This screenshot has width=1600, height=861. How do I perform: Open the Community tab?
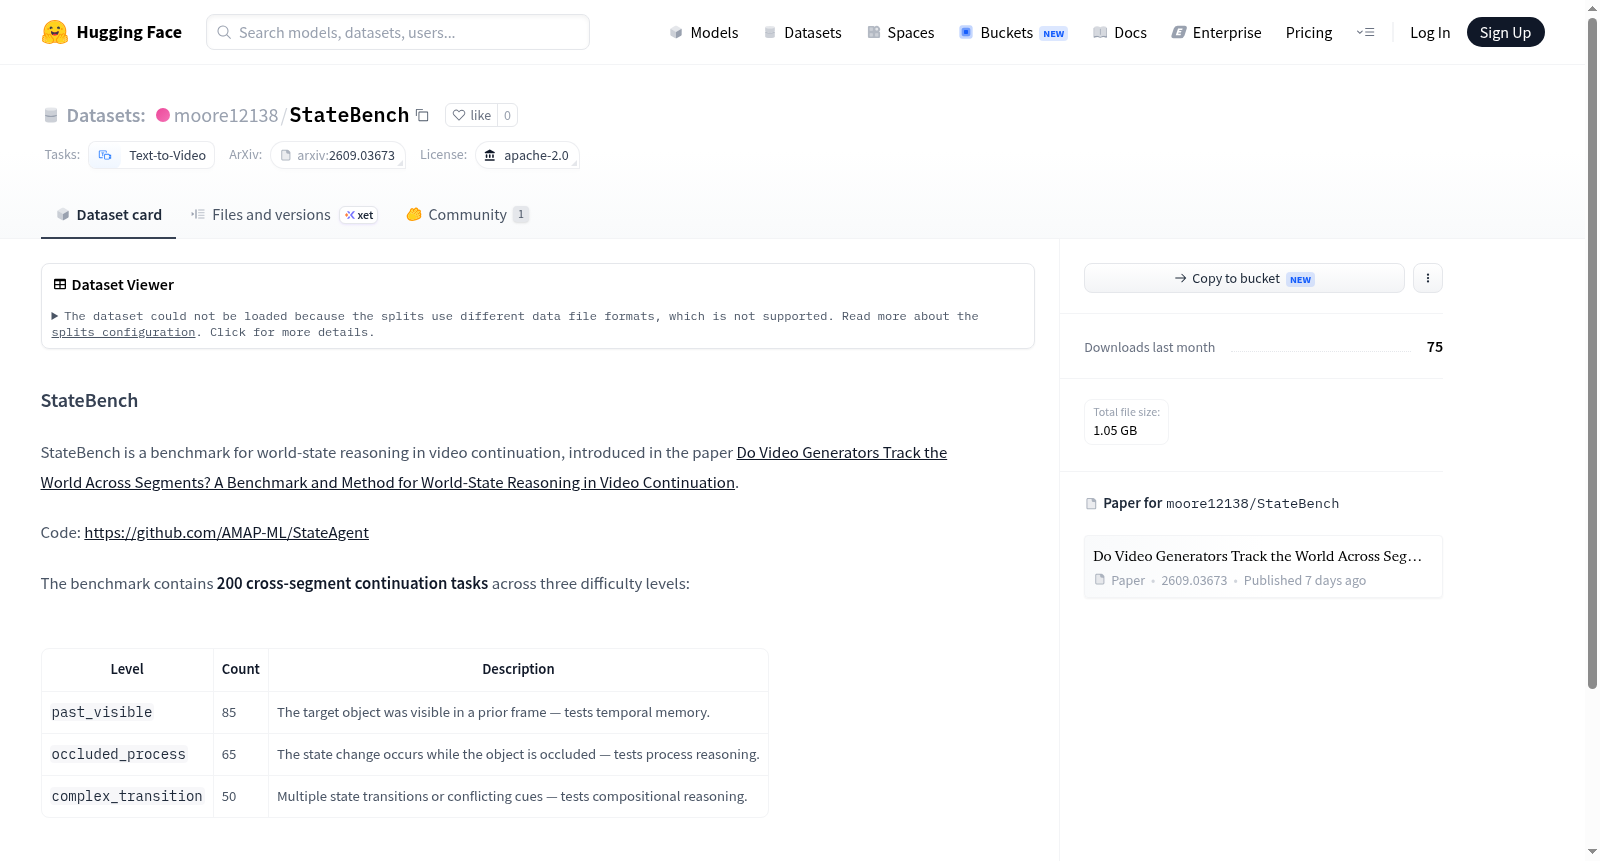click(467, 215)
